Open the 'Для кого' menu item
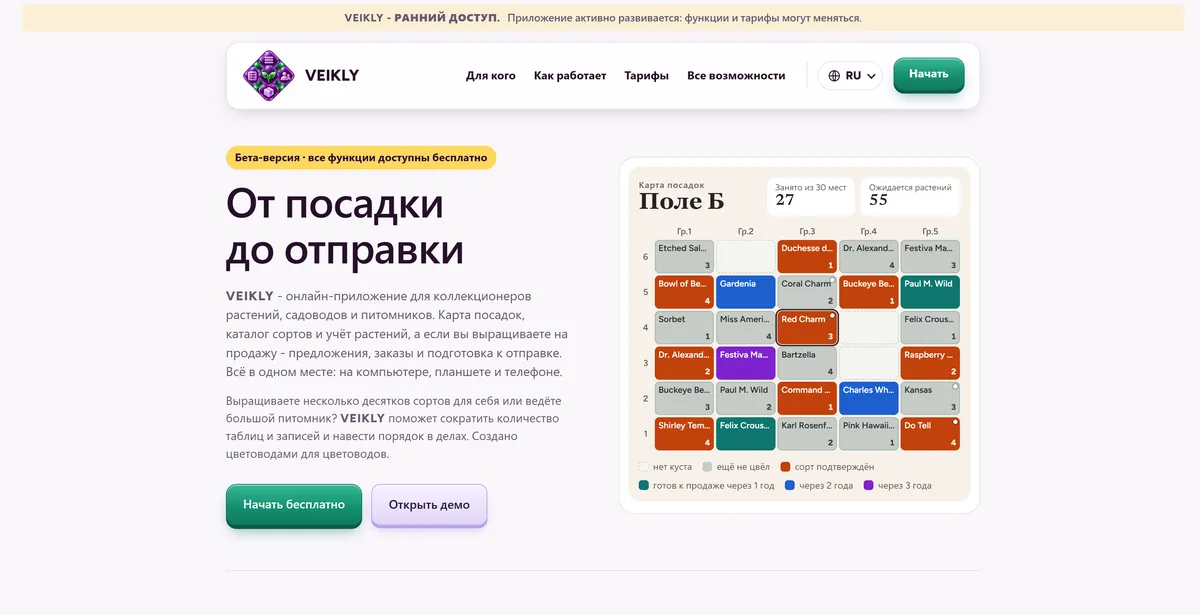 coord(491,75)
